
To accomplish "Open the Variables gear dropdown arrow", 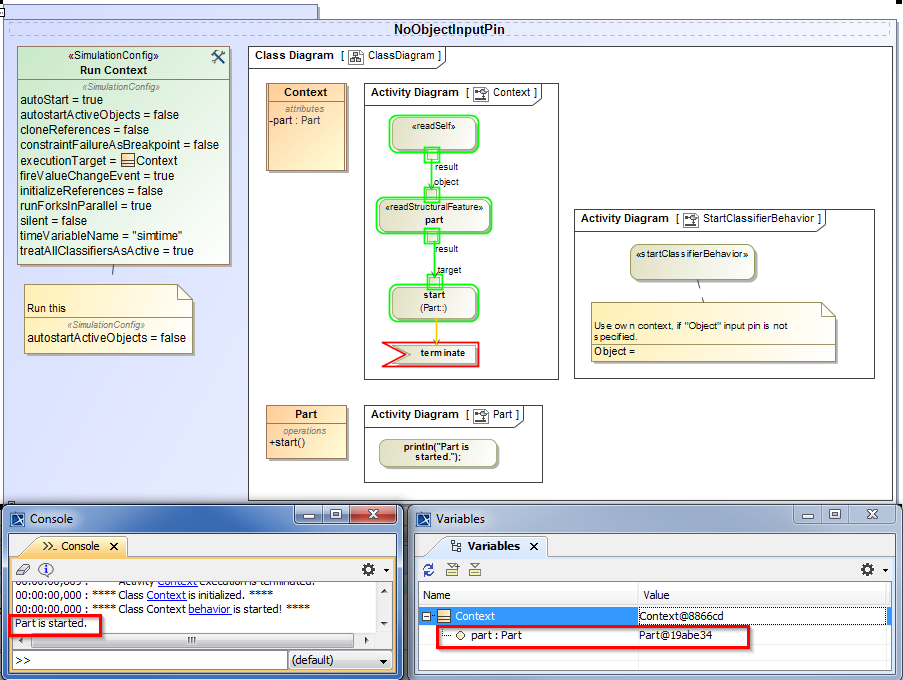I will click(885, 570).
